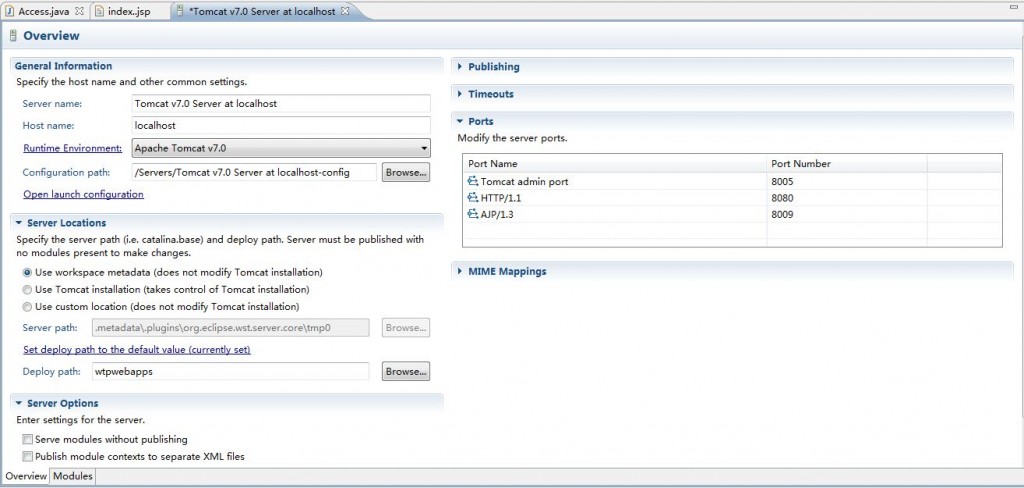This screenshot has height=488, width=1024.
Task: Click Open launch configuration link
Action: (x=84, y=194)
